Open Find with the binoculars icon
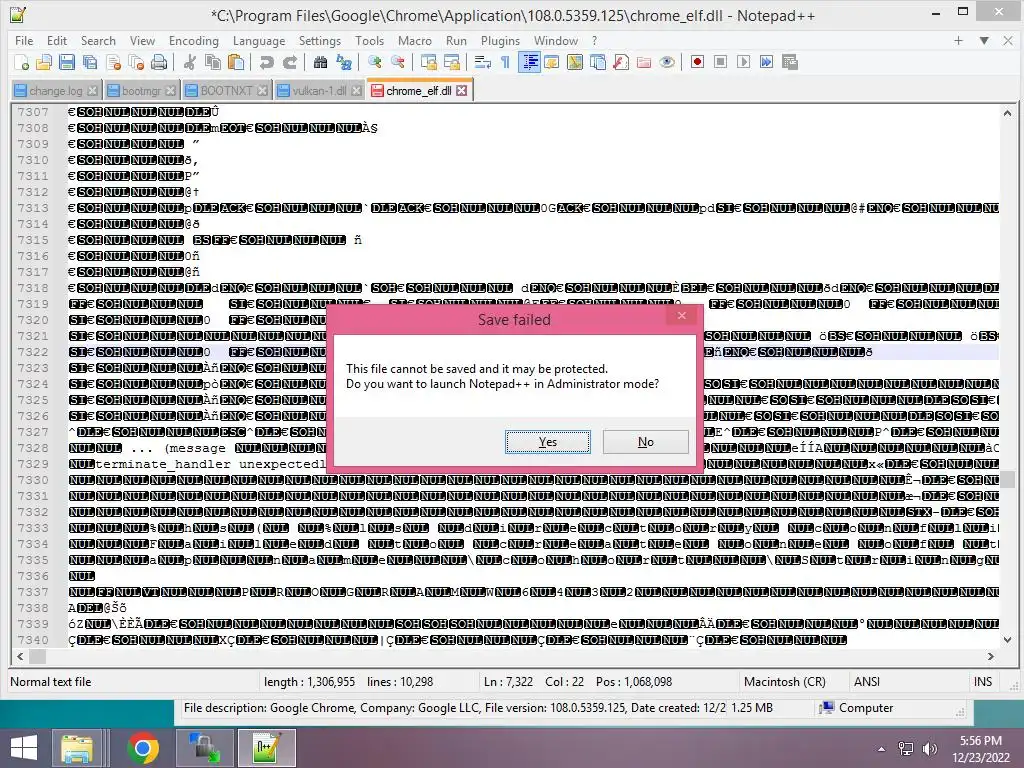Image resolution: width=1024 pixels, height=768 pixels. tap(320, 62)
